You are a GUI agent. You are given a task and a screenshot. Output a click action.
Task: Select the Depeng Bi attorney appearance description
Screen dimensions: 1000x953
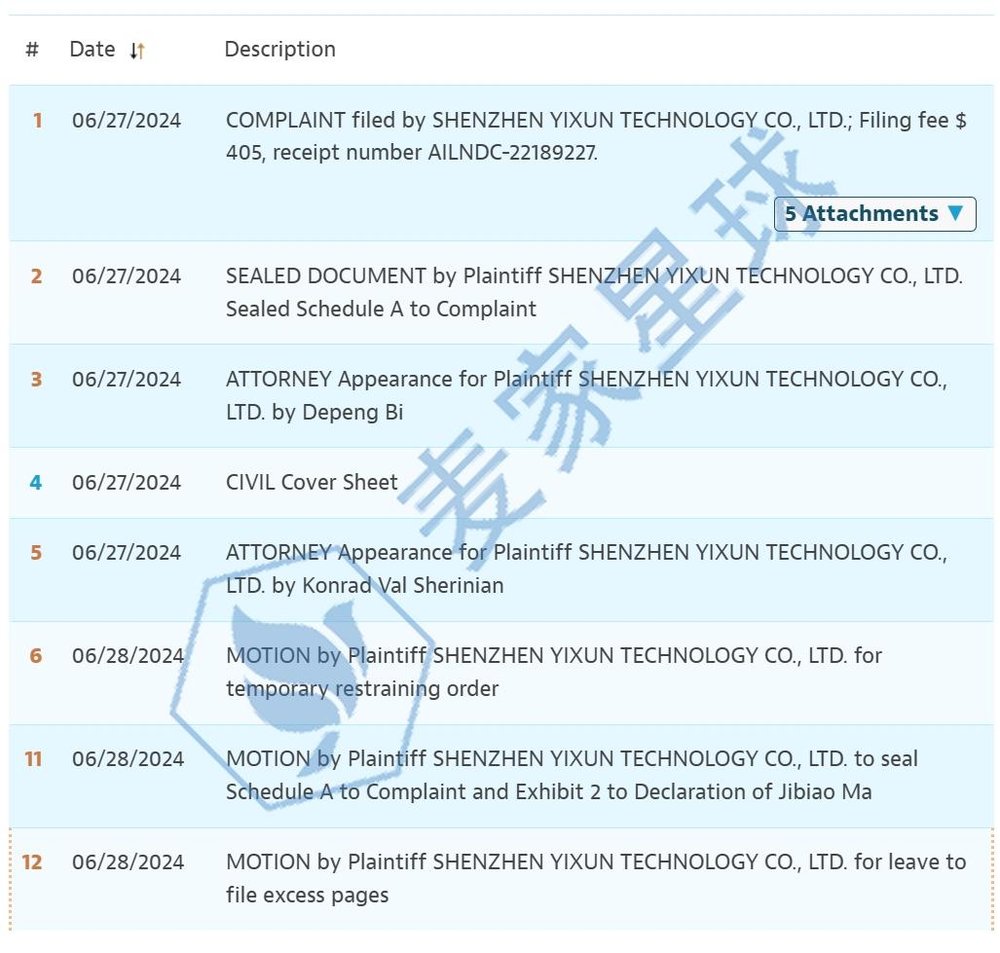(586, 395)
